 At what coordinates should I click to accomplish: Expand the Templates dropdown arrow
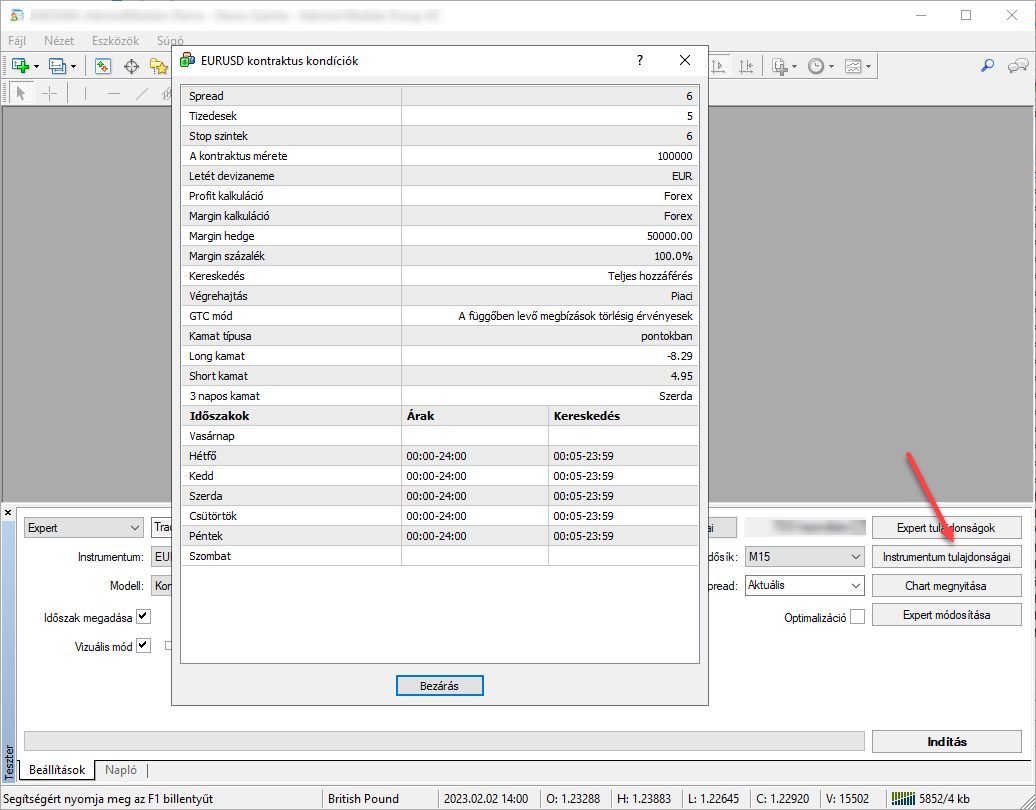coord(868,67)
